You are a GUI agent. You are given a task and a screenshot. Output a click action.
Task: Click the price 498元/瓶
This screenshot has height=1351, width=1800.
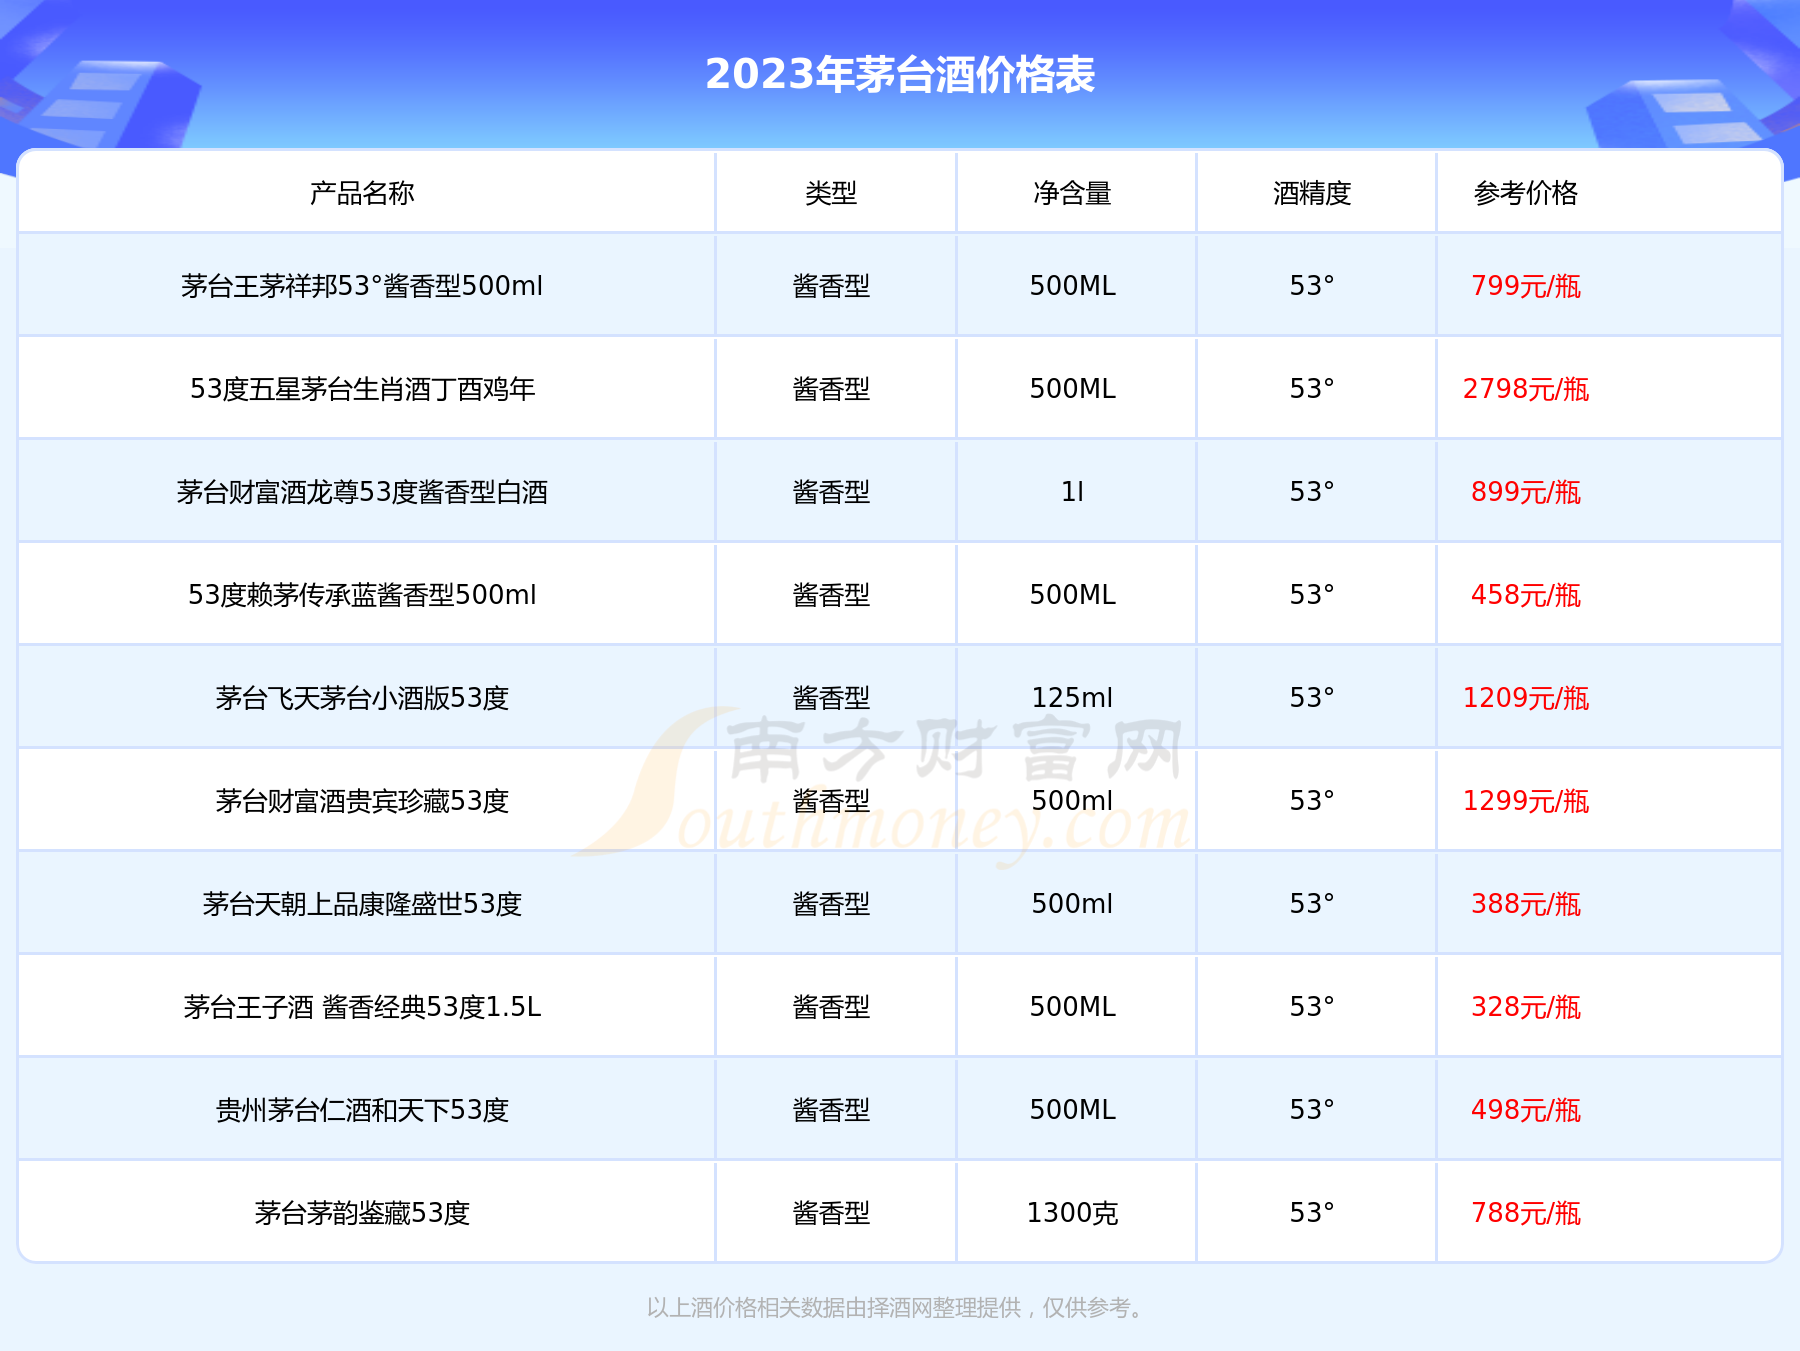click(1525, 1110)
